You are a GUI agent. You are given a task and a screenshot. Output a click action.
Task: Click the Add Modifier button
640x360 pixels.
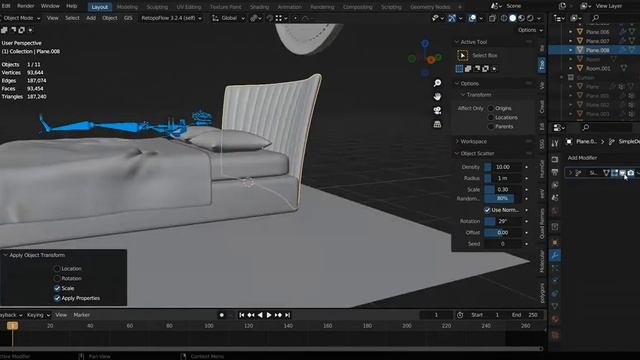coord(582,158)
